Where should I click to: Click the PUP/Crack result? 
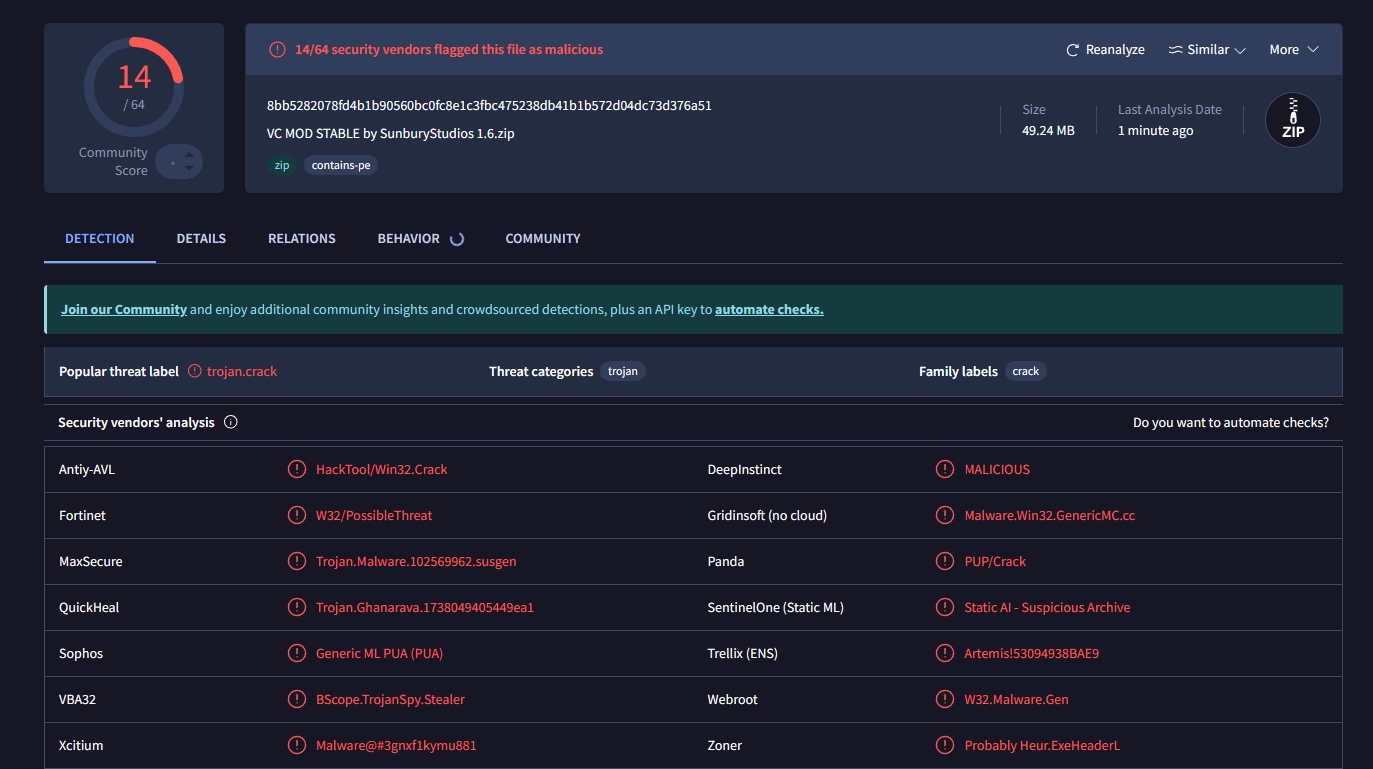tap(995, 561)
